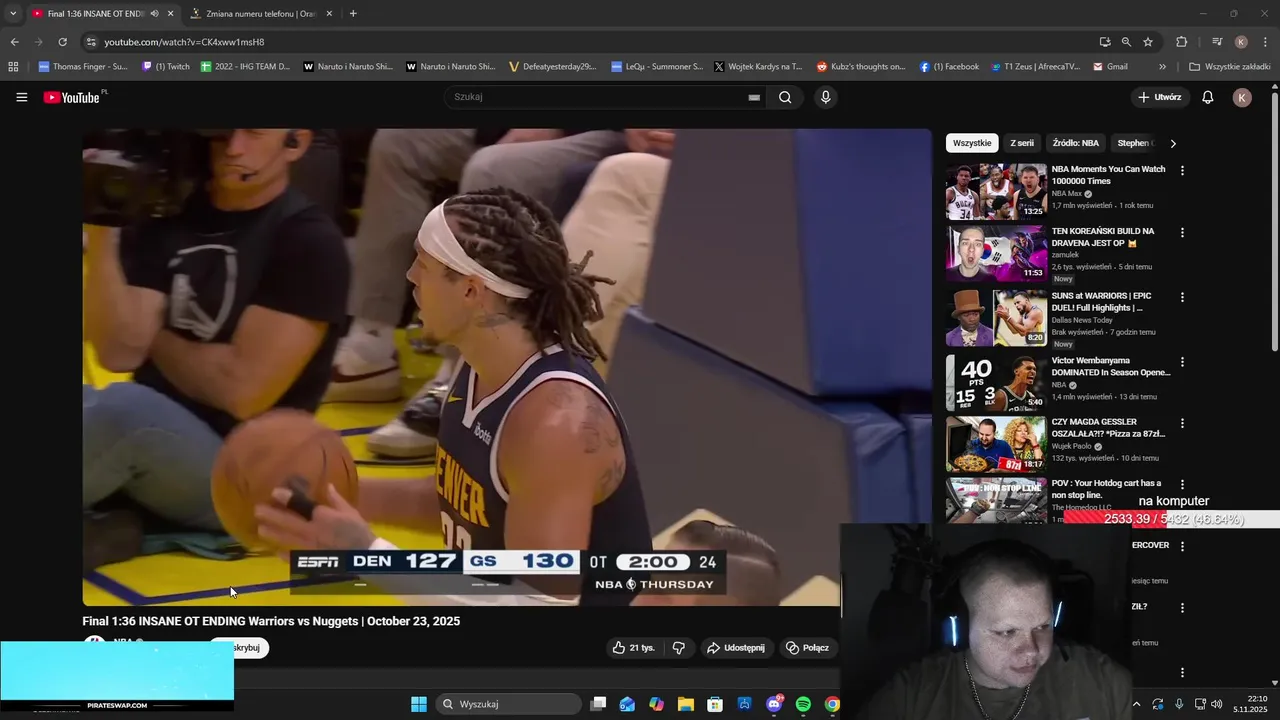The image size is (1280, 720).
Task: Open the YouTube account avatar menu
Action: tap(1242, 97)
